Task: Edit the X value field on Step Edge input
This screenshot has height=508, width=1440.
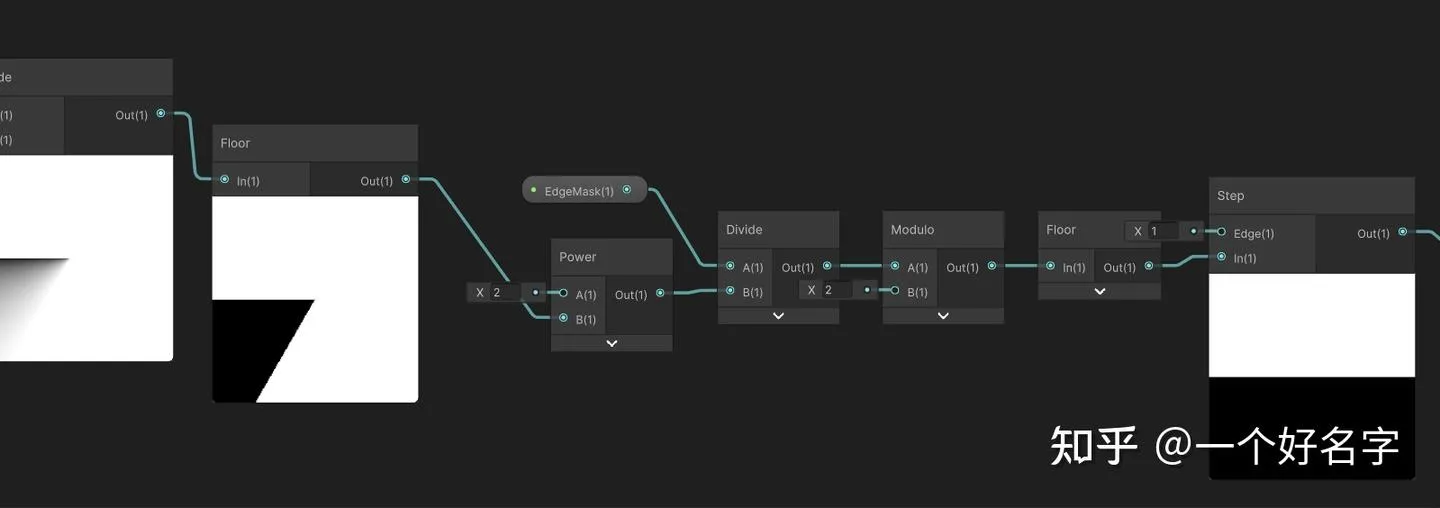Action: 1164,231
